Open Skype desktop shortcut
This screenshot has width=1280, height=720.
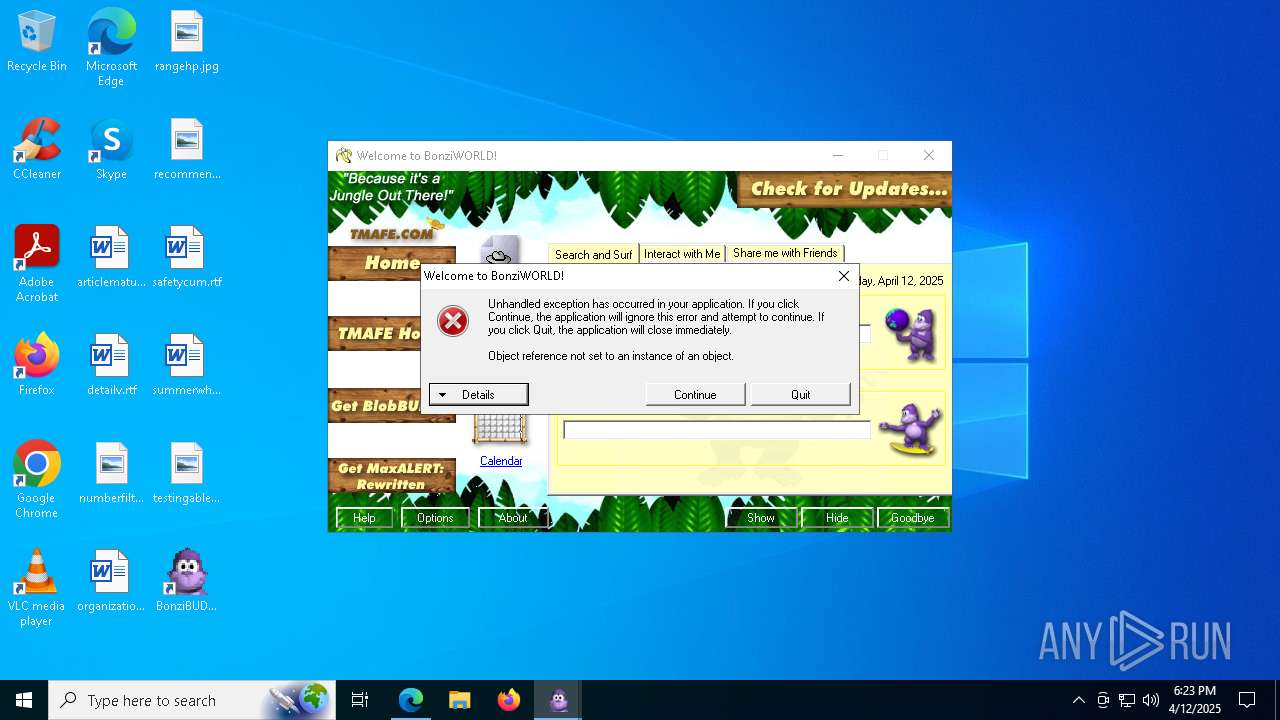pyautogui.click(x=111, y=150)
